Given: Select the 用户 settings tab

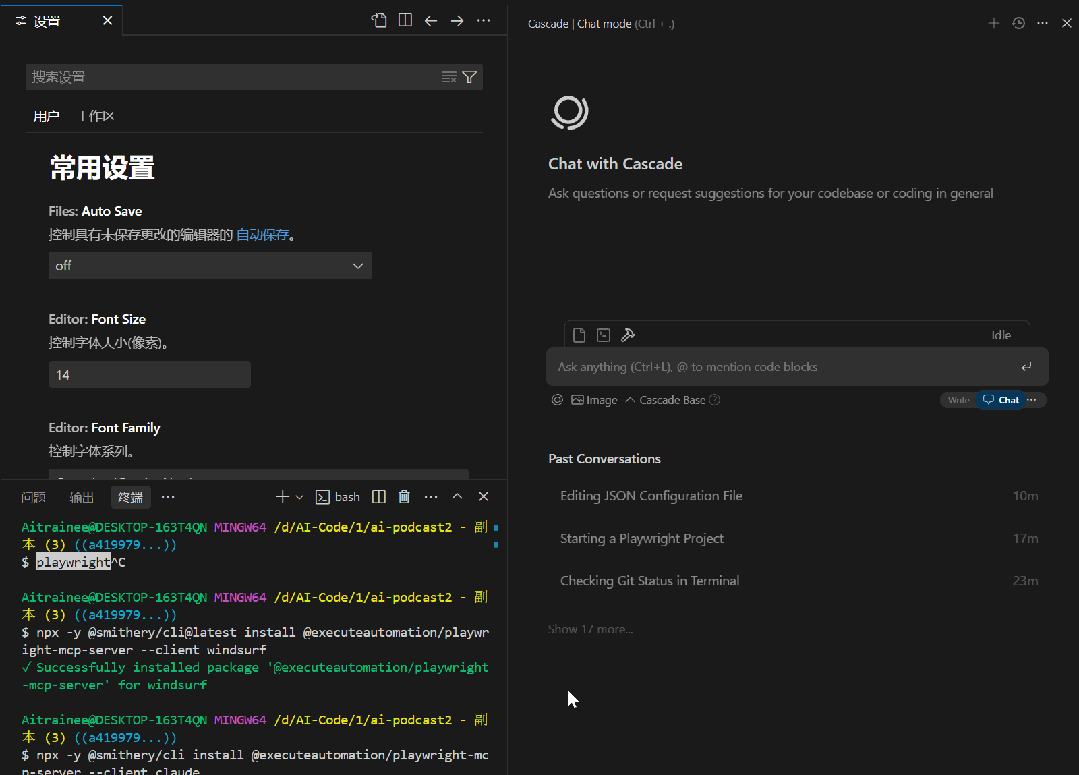Looking at the screenshot, I should point(46,116).
